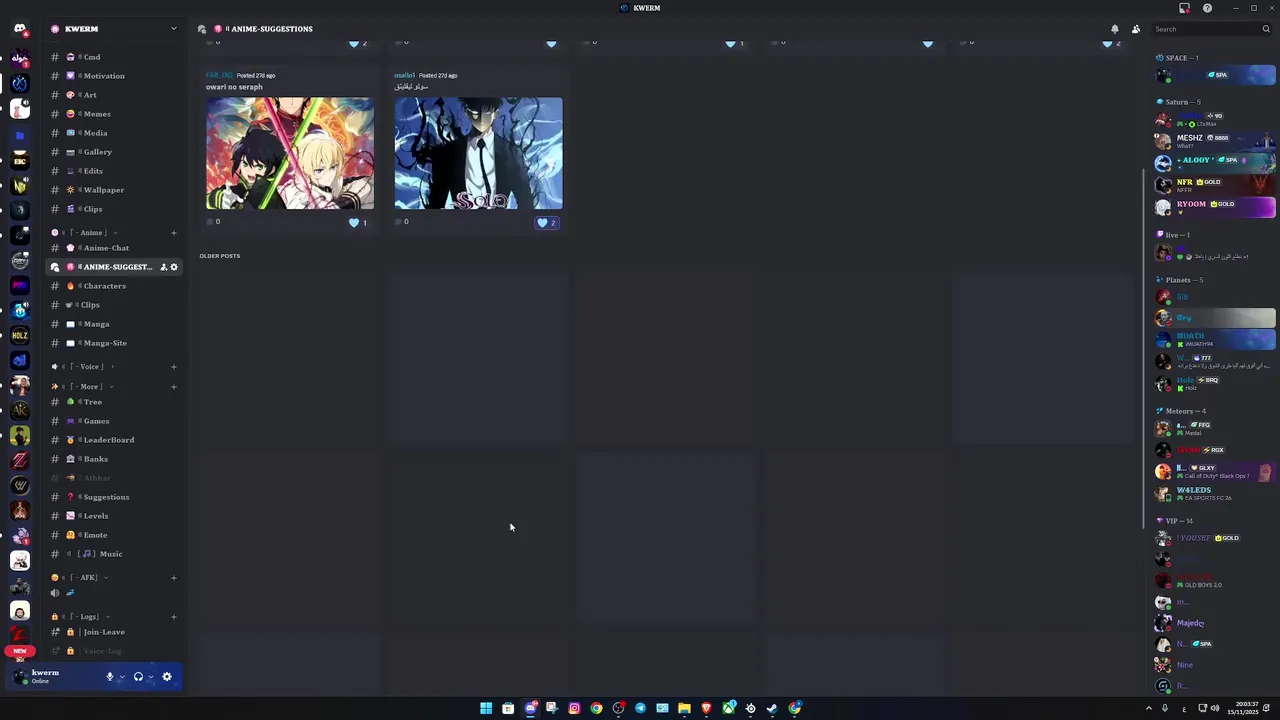Open the Solo Leveling post image

click(478, 153)
